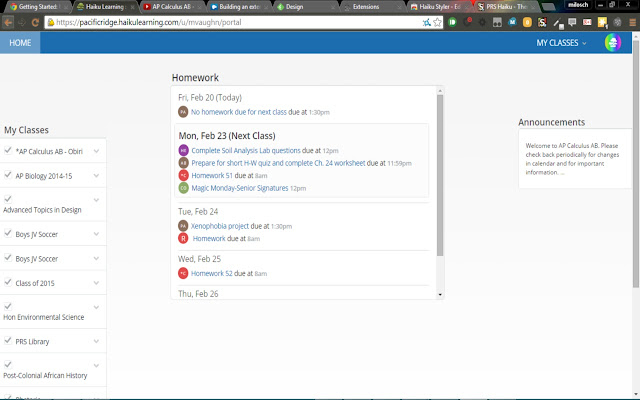Click the Homework list scrollbar thumb

coord(440,176)
